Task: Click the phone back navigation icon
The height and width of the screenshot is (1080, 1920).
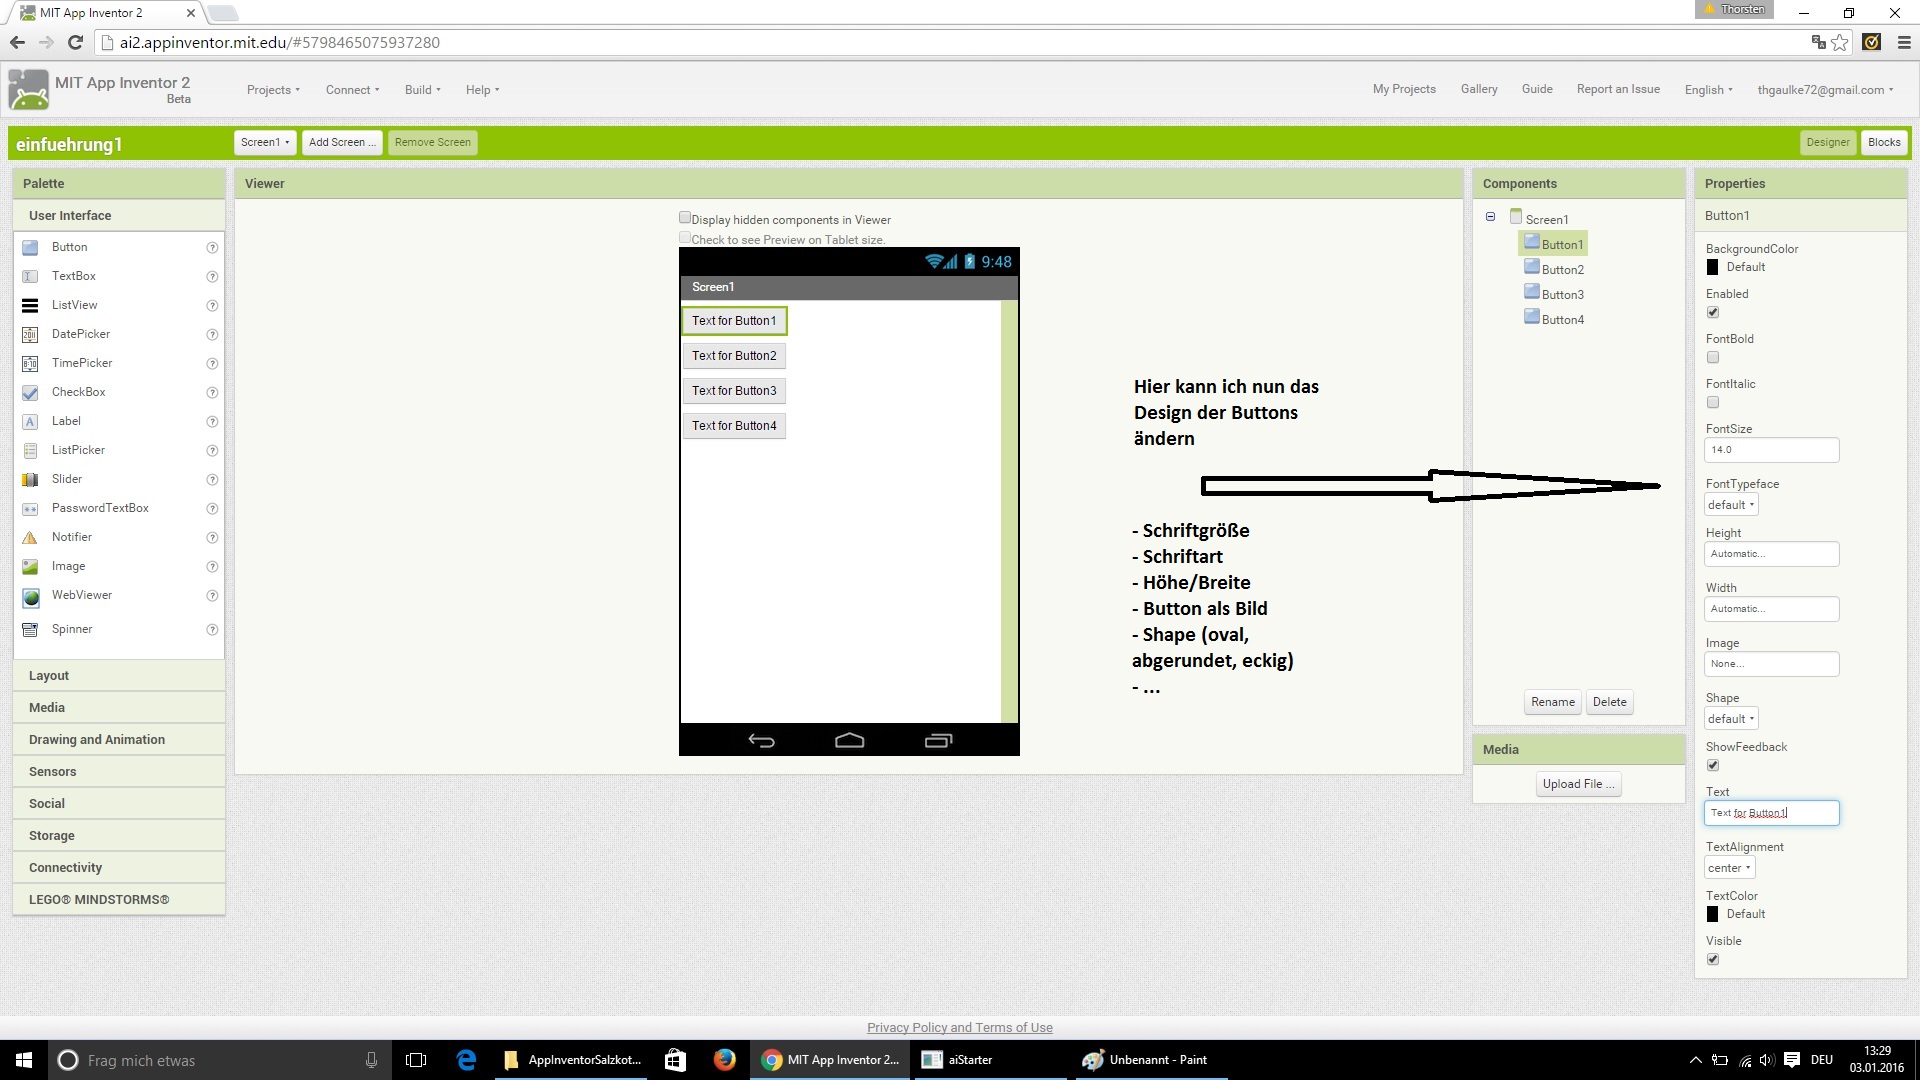Action: (x=762, y=740)
